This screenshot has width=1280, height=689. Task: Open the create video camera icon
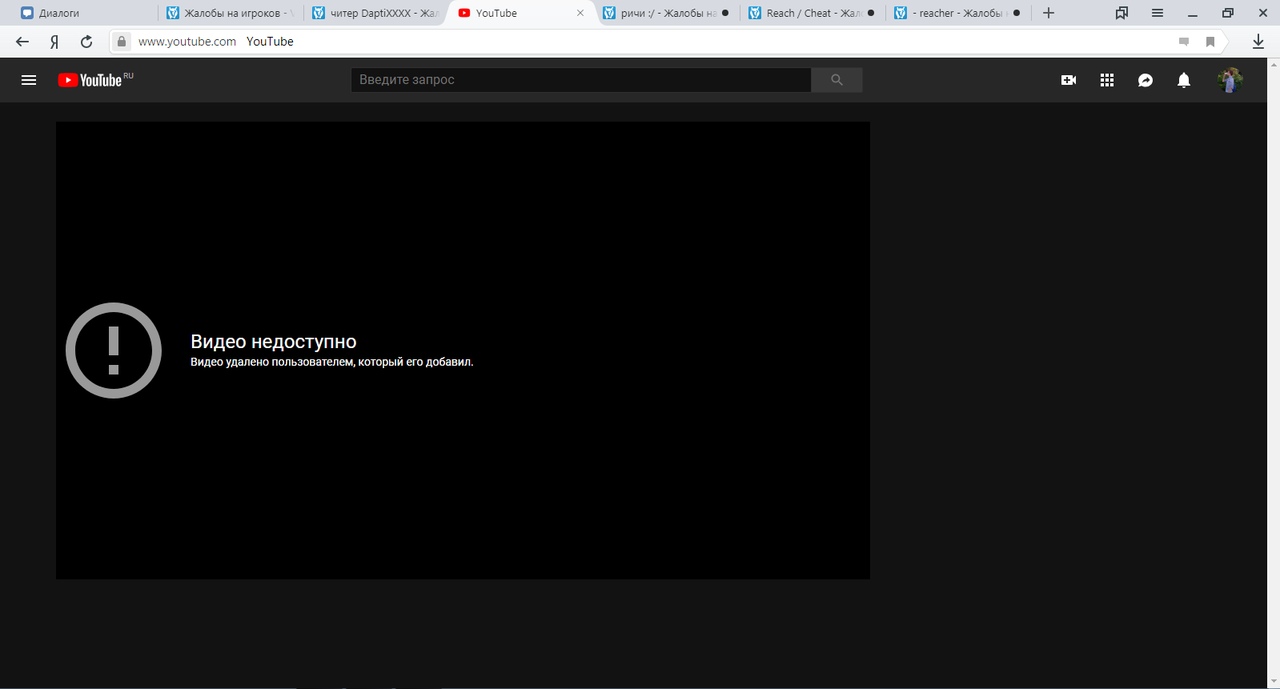1068,80
